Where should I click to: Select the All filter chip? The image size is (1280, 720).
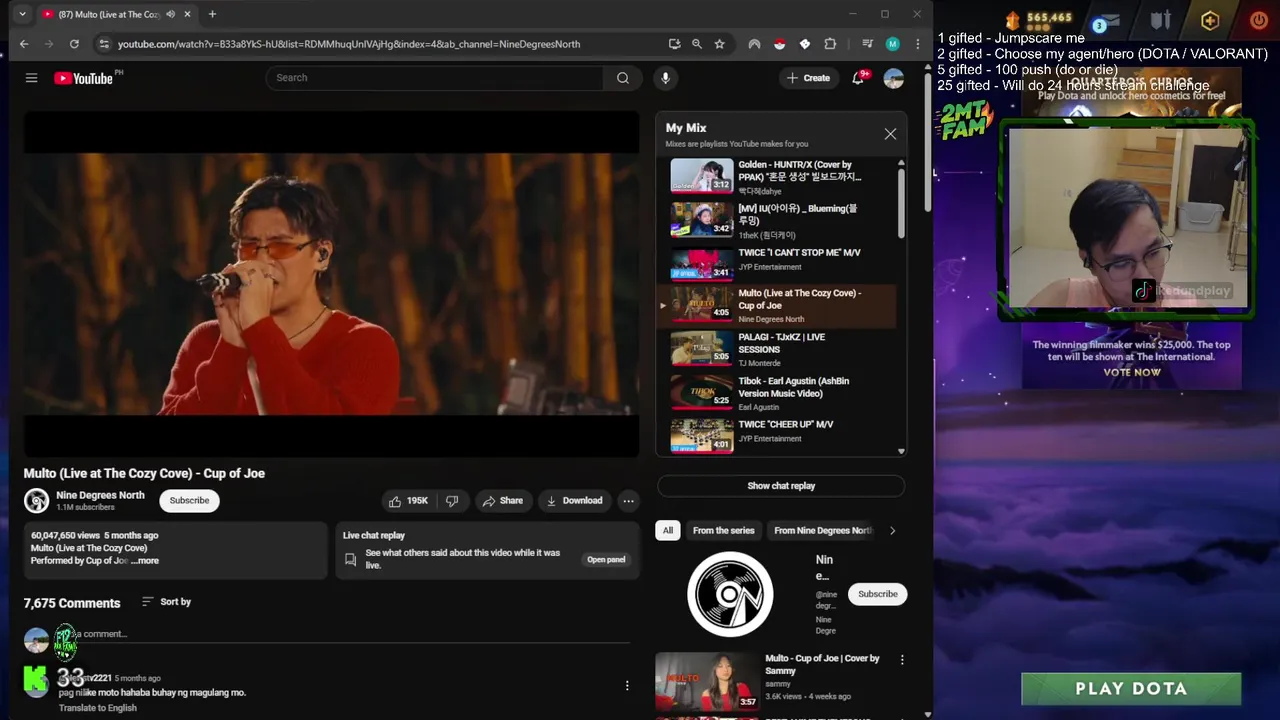pos(667,531)
